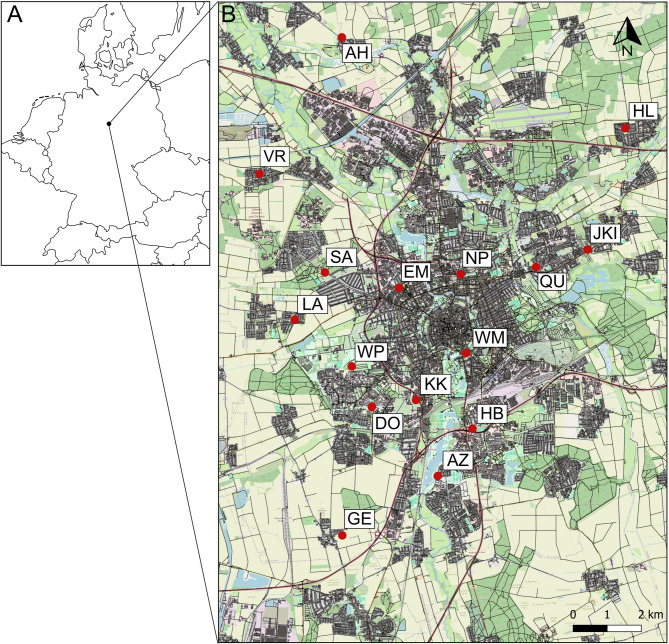Select the QU label box
Image resolution: width=669 pixels, height=644 pixels.
552,282
